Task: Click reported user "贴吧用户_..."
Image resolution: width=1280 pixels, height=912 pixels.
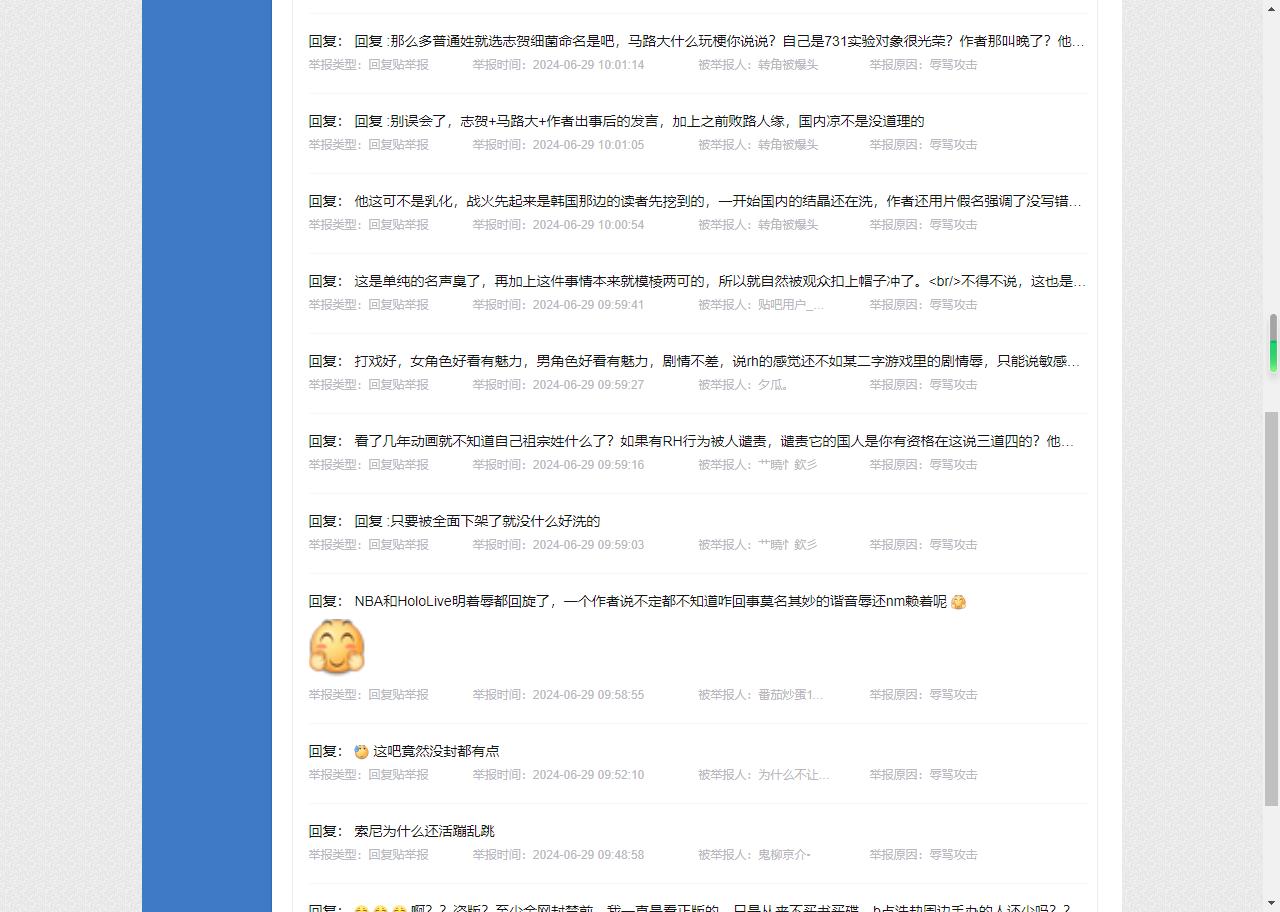Action: (x=790, y=305)
